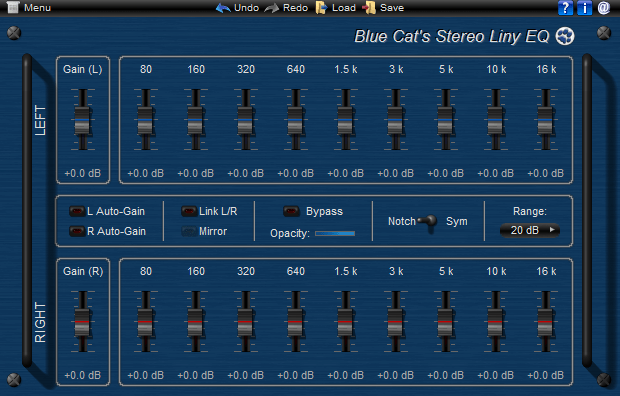The width and height of the screenshot is (620, 396).
Task: Click the left 3 k band fader
Action: tap(395, 120)
